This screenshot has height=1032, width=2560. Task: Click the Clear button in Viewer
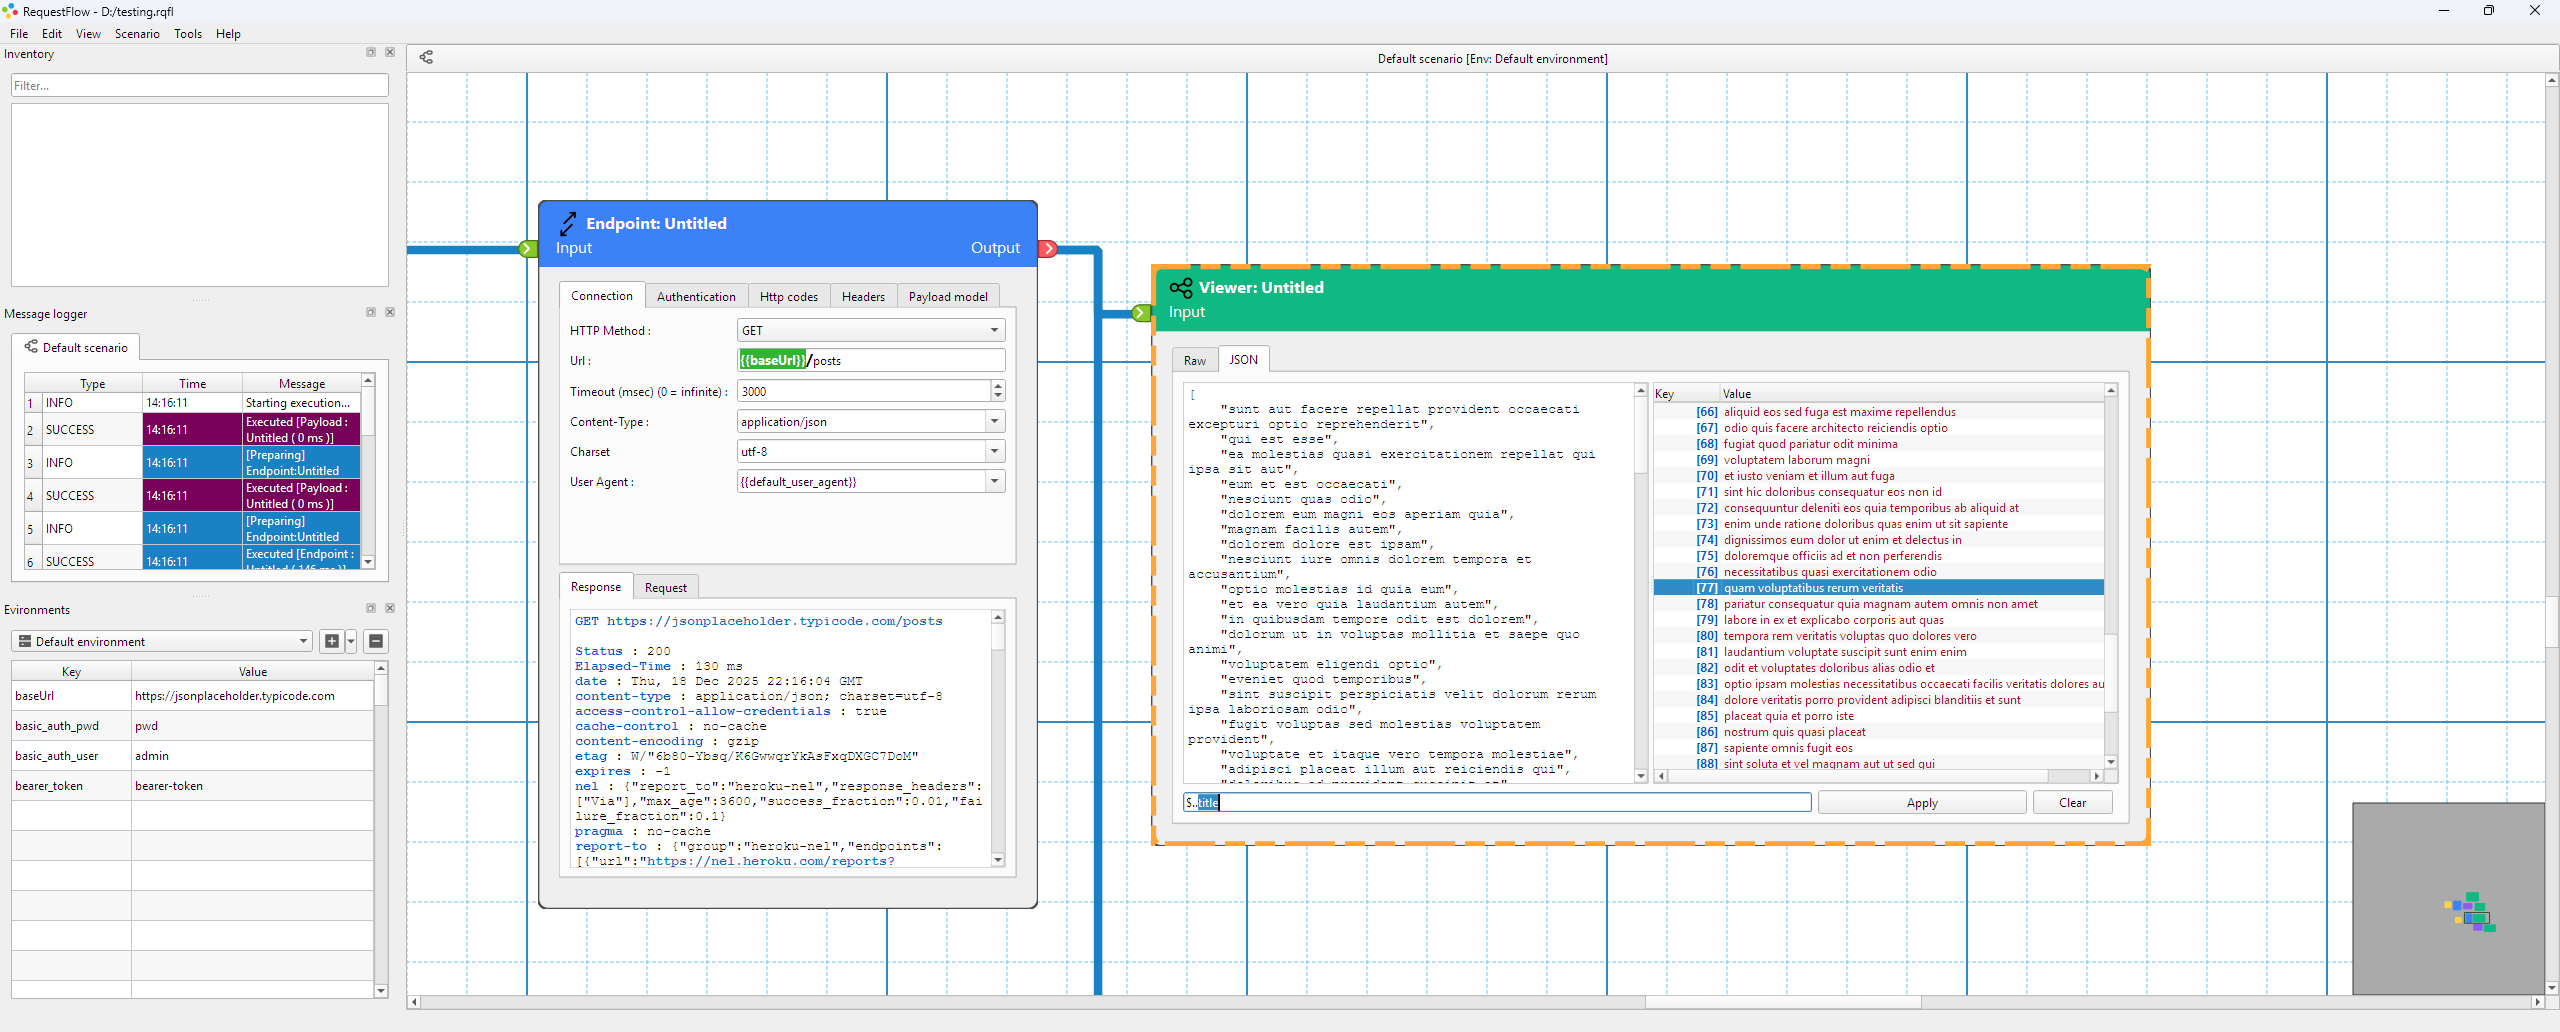tap(2072, 803)
